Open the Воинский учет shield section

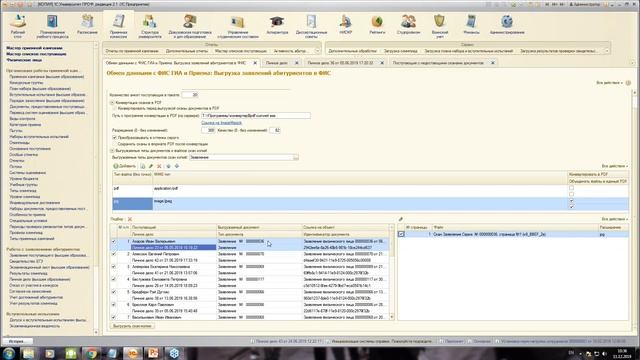440,26
